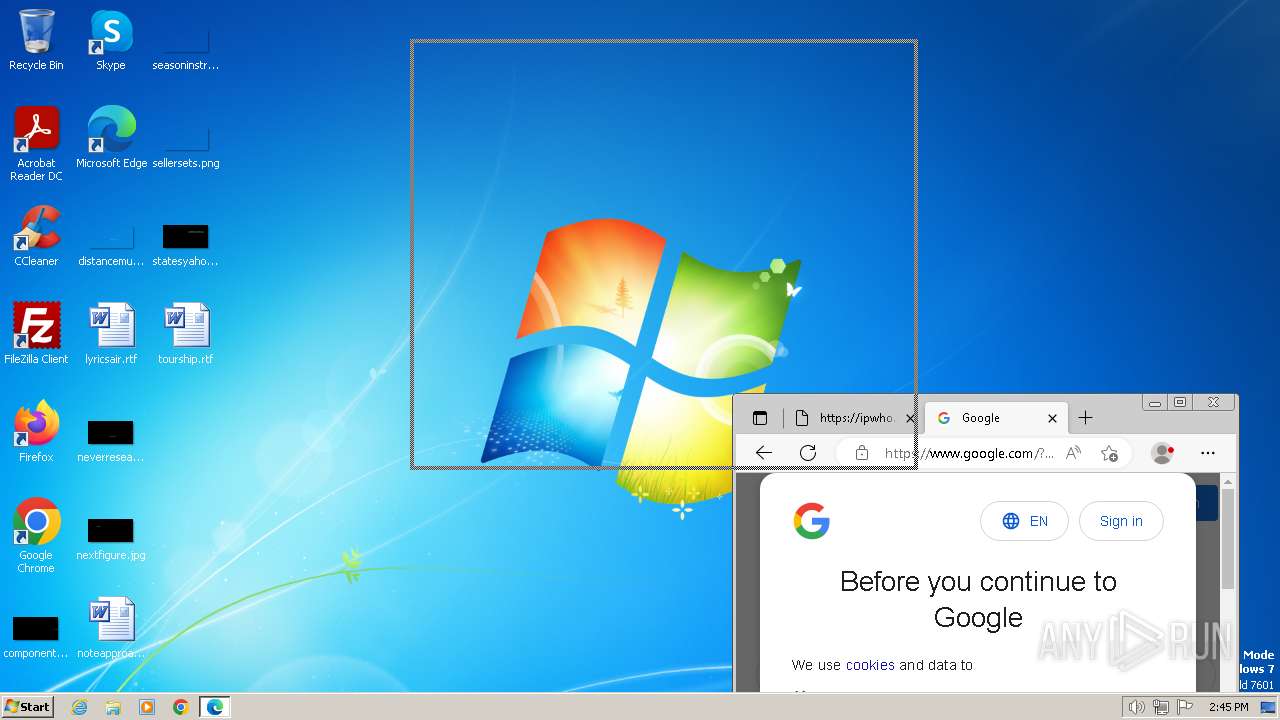Launch CCleaner from the desktop
1280x720 pixels.
click(x=36, y=236)
